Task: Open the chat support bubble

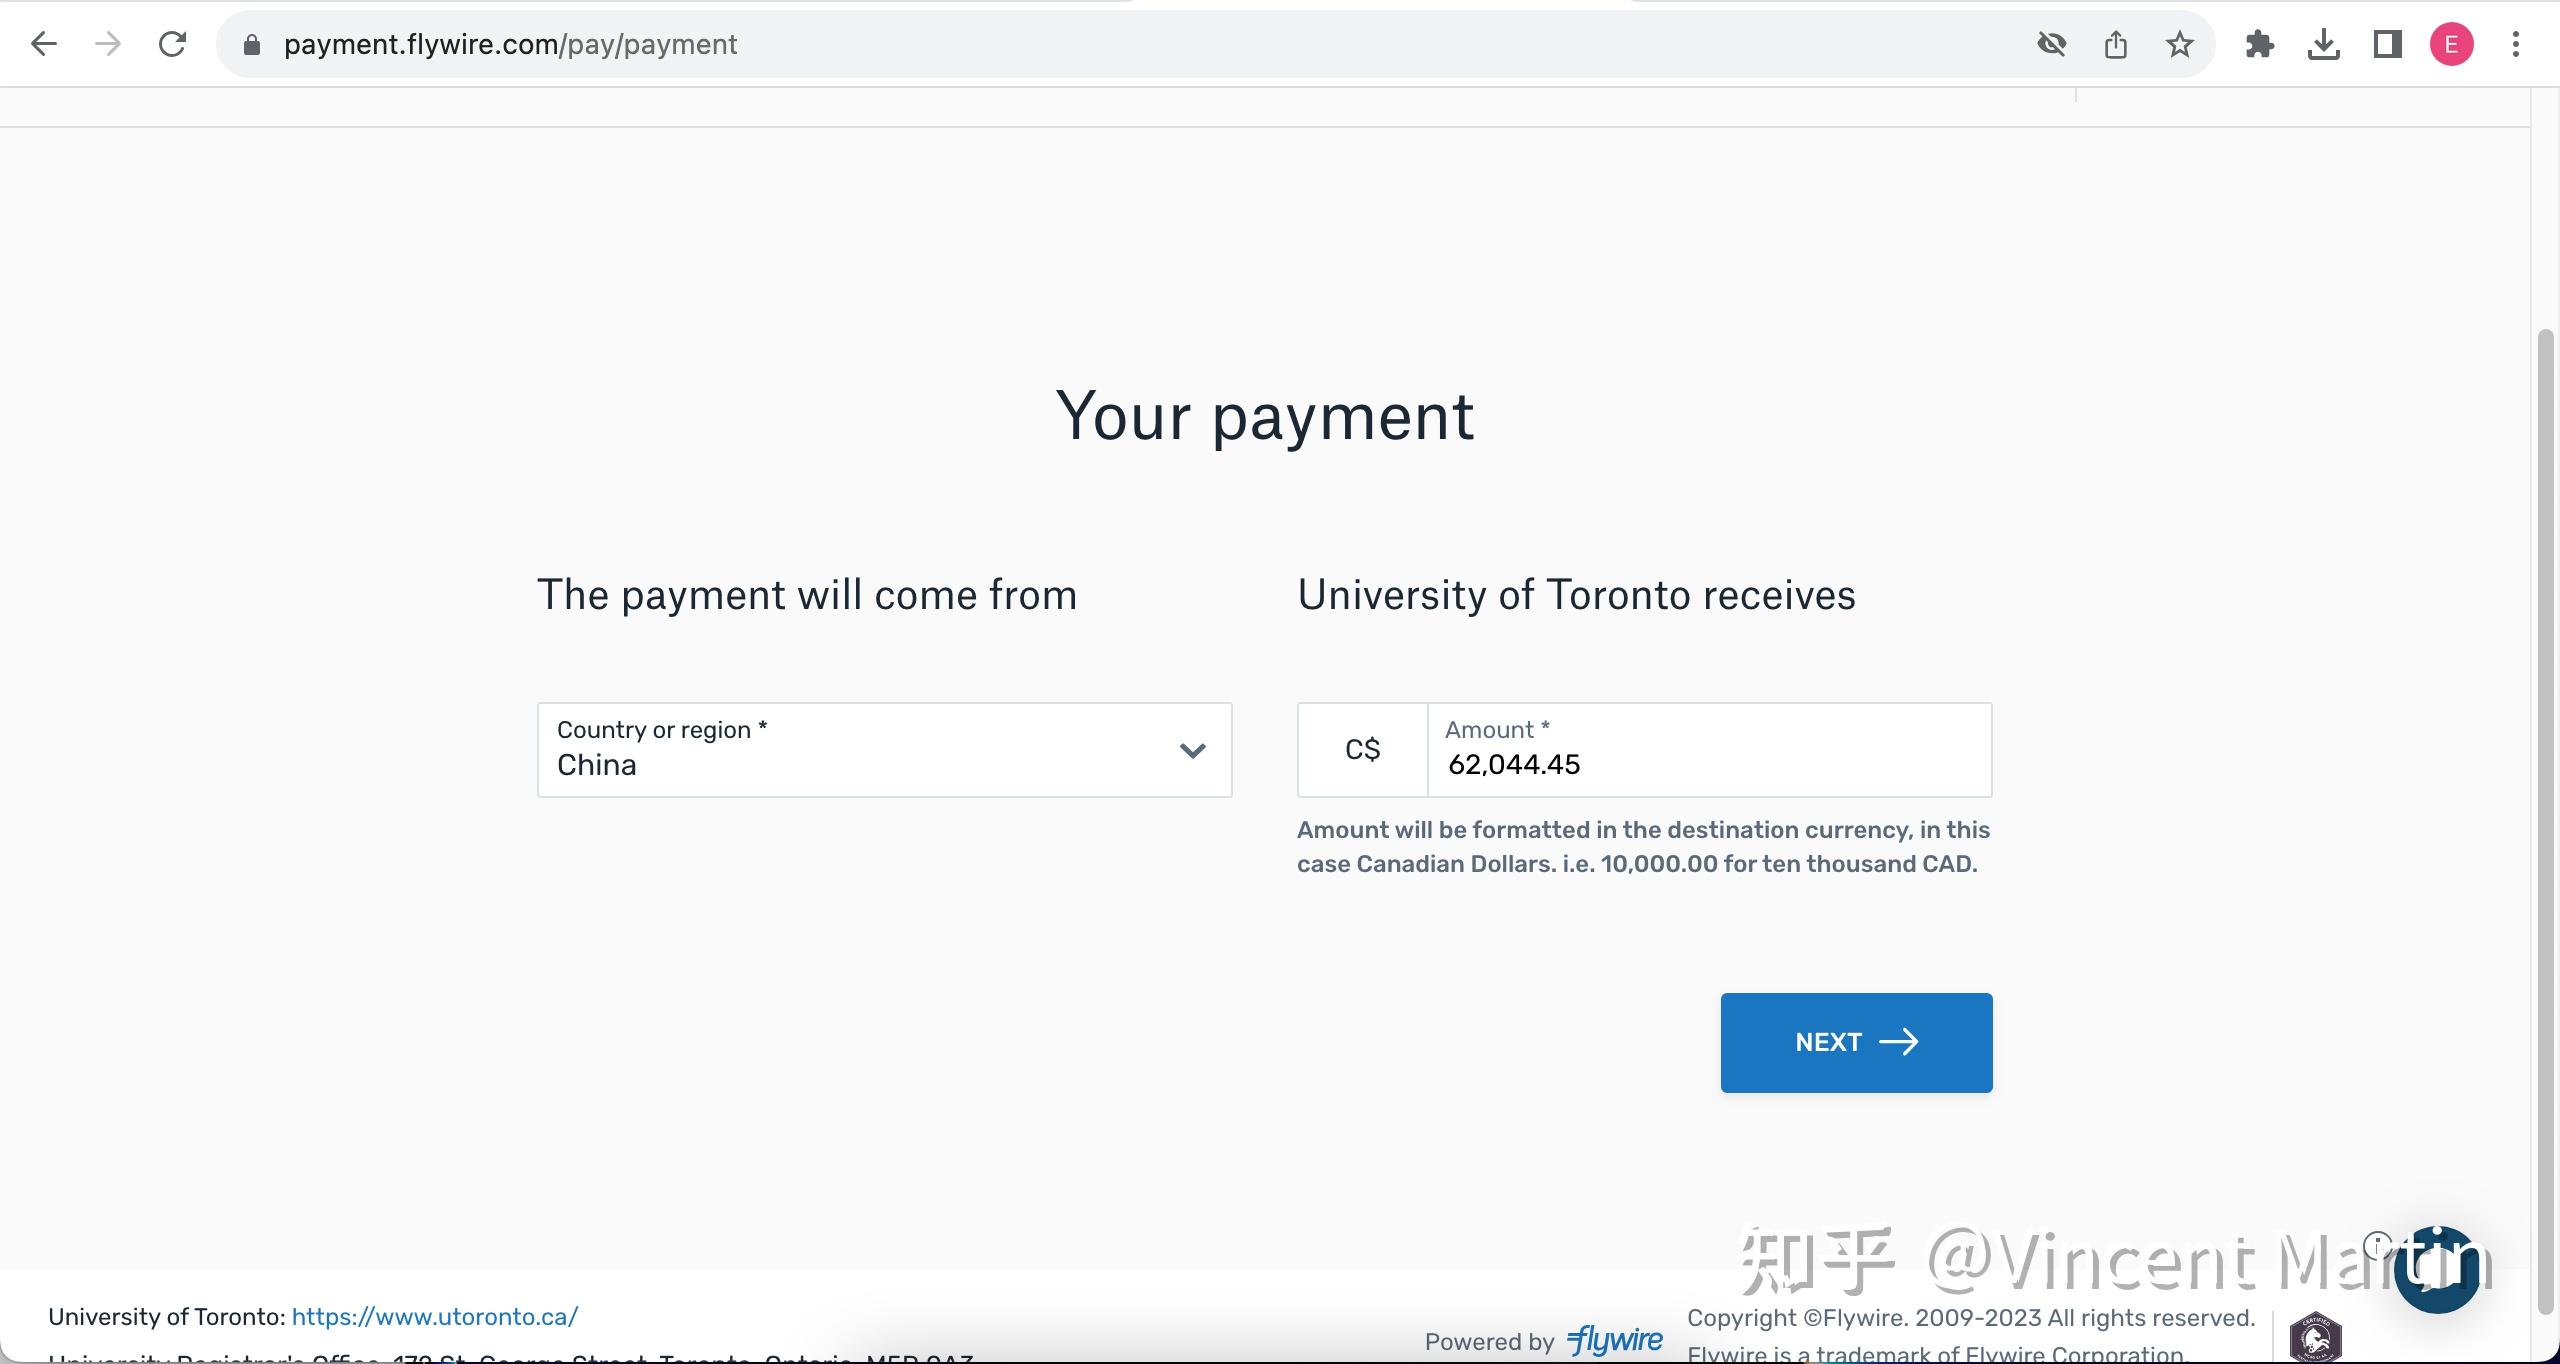Action: (x=2436, y=1270)
